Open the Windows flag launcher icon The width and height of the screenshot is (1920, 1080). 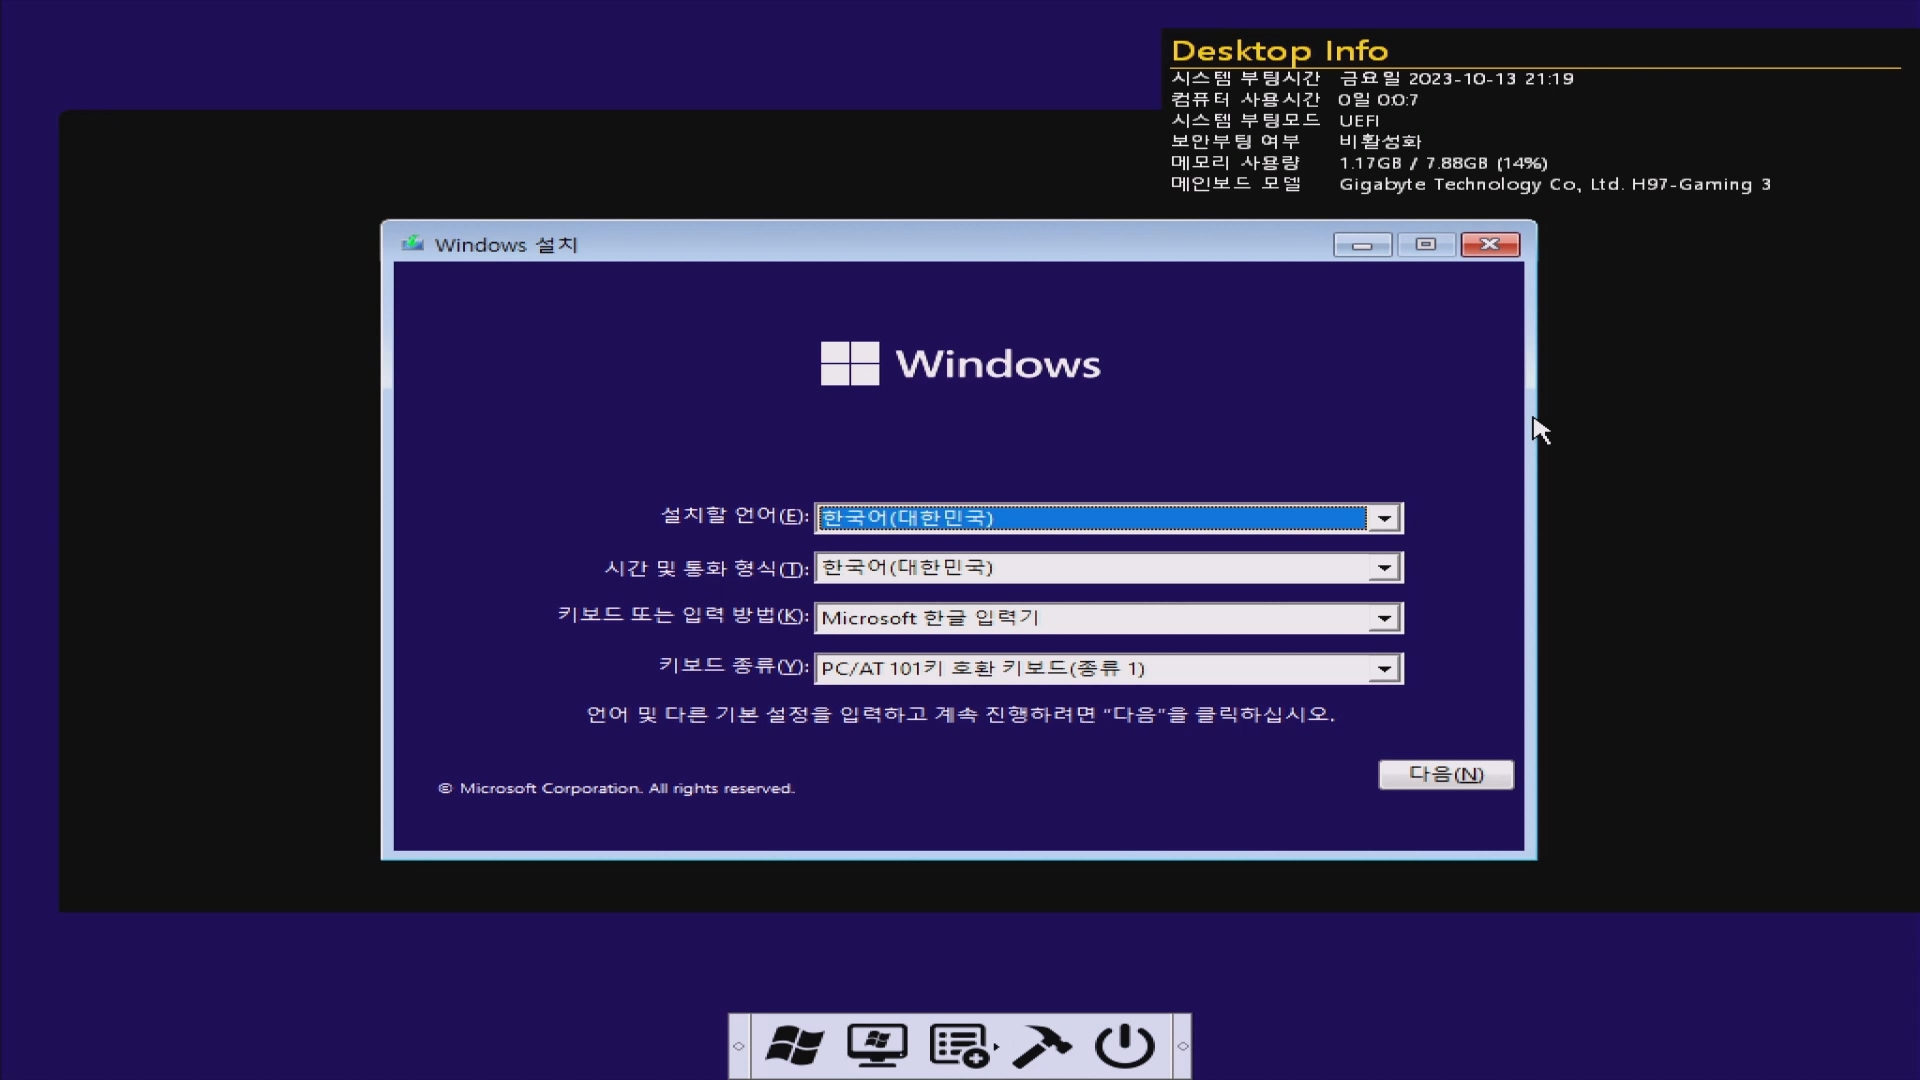pyautogui.click(x=794, y=1046)
